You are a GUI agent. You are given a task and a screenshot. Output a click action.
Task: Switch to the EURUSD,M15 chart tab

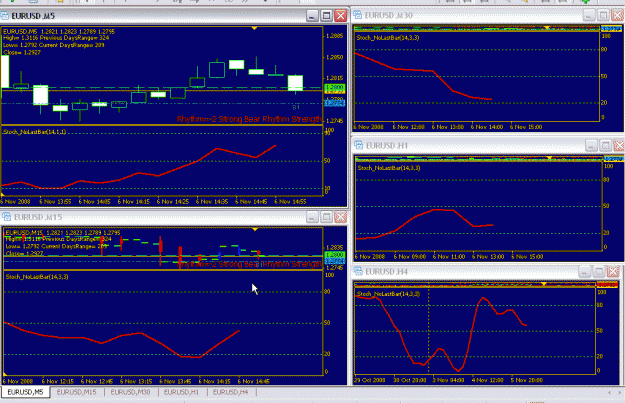77,392
